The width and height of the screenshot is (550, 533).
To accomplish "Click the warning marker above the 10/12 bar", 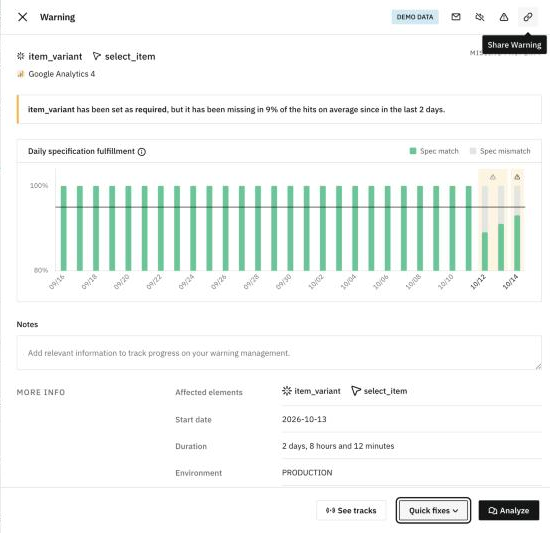I will pos(493,177).
